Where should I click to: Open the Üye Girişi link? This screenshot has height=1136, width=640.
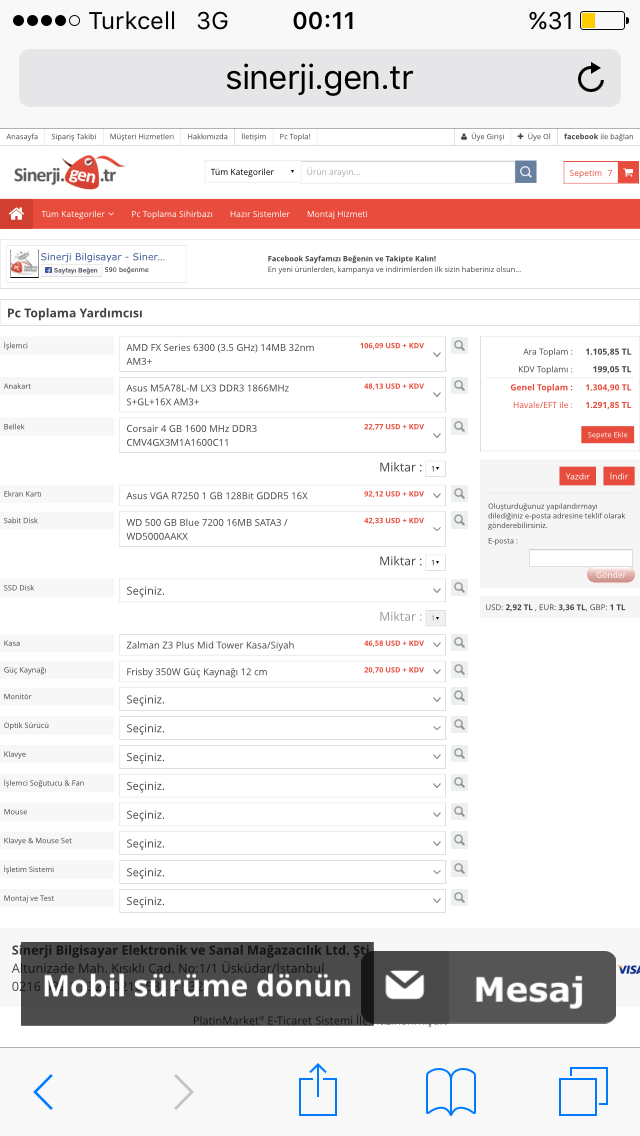[x=482, y=136]
